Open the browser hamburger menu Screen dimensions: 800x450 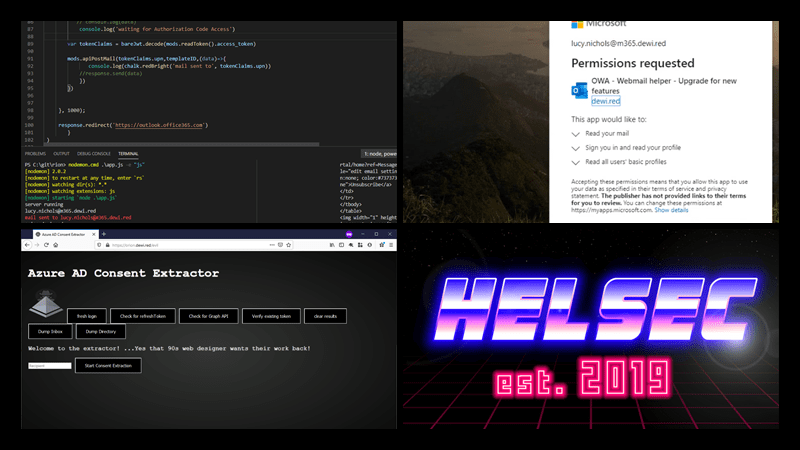[x=393, y=244]
